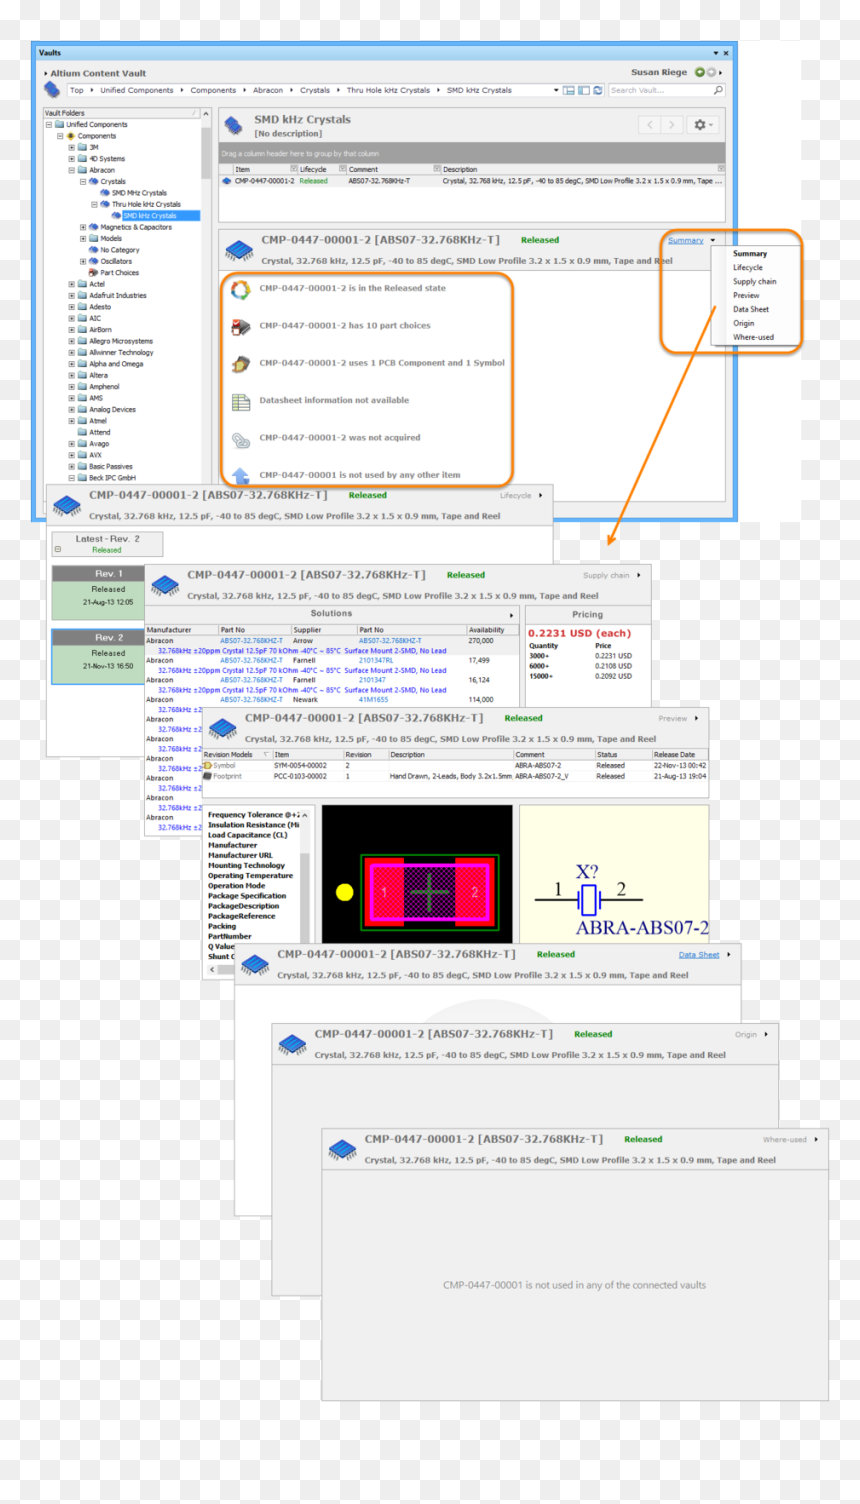
Task: Click the Symbol row icon in Revision Models
Action: 207,766
